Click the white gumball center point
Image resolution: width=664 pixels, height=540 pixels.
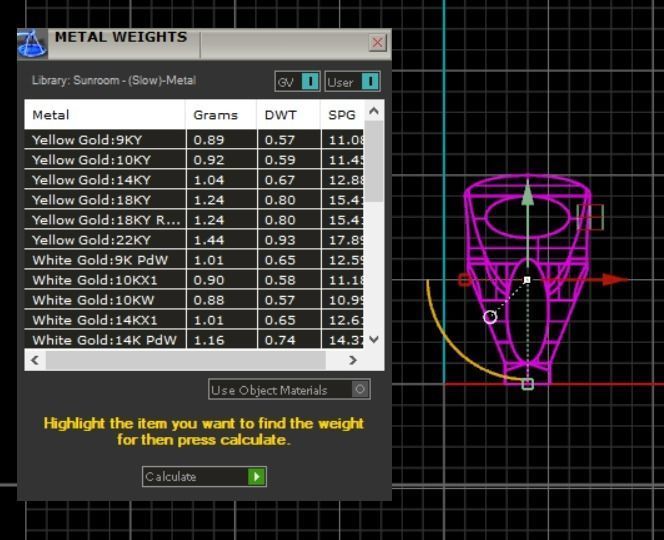527,280
